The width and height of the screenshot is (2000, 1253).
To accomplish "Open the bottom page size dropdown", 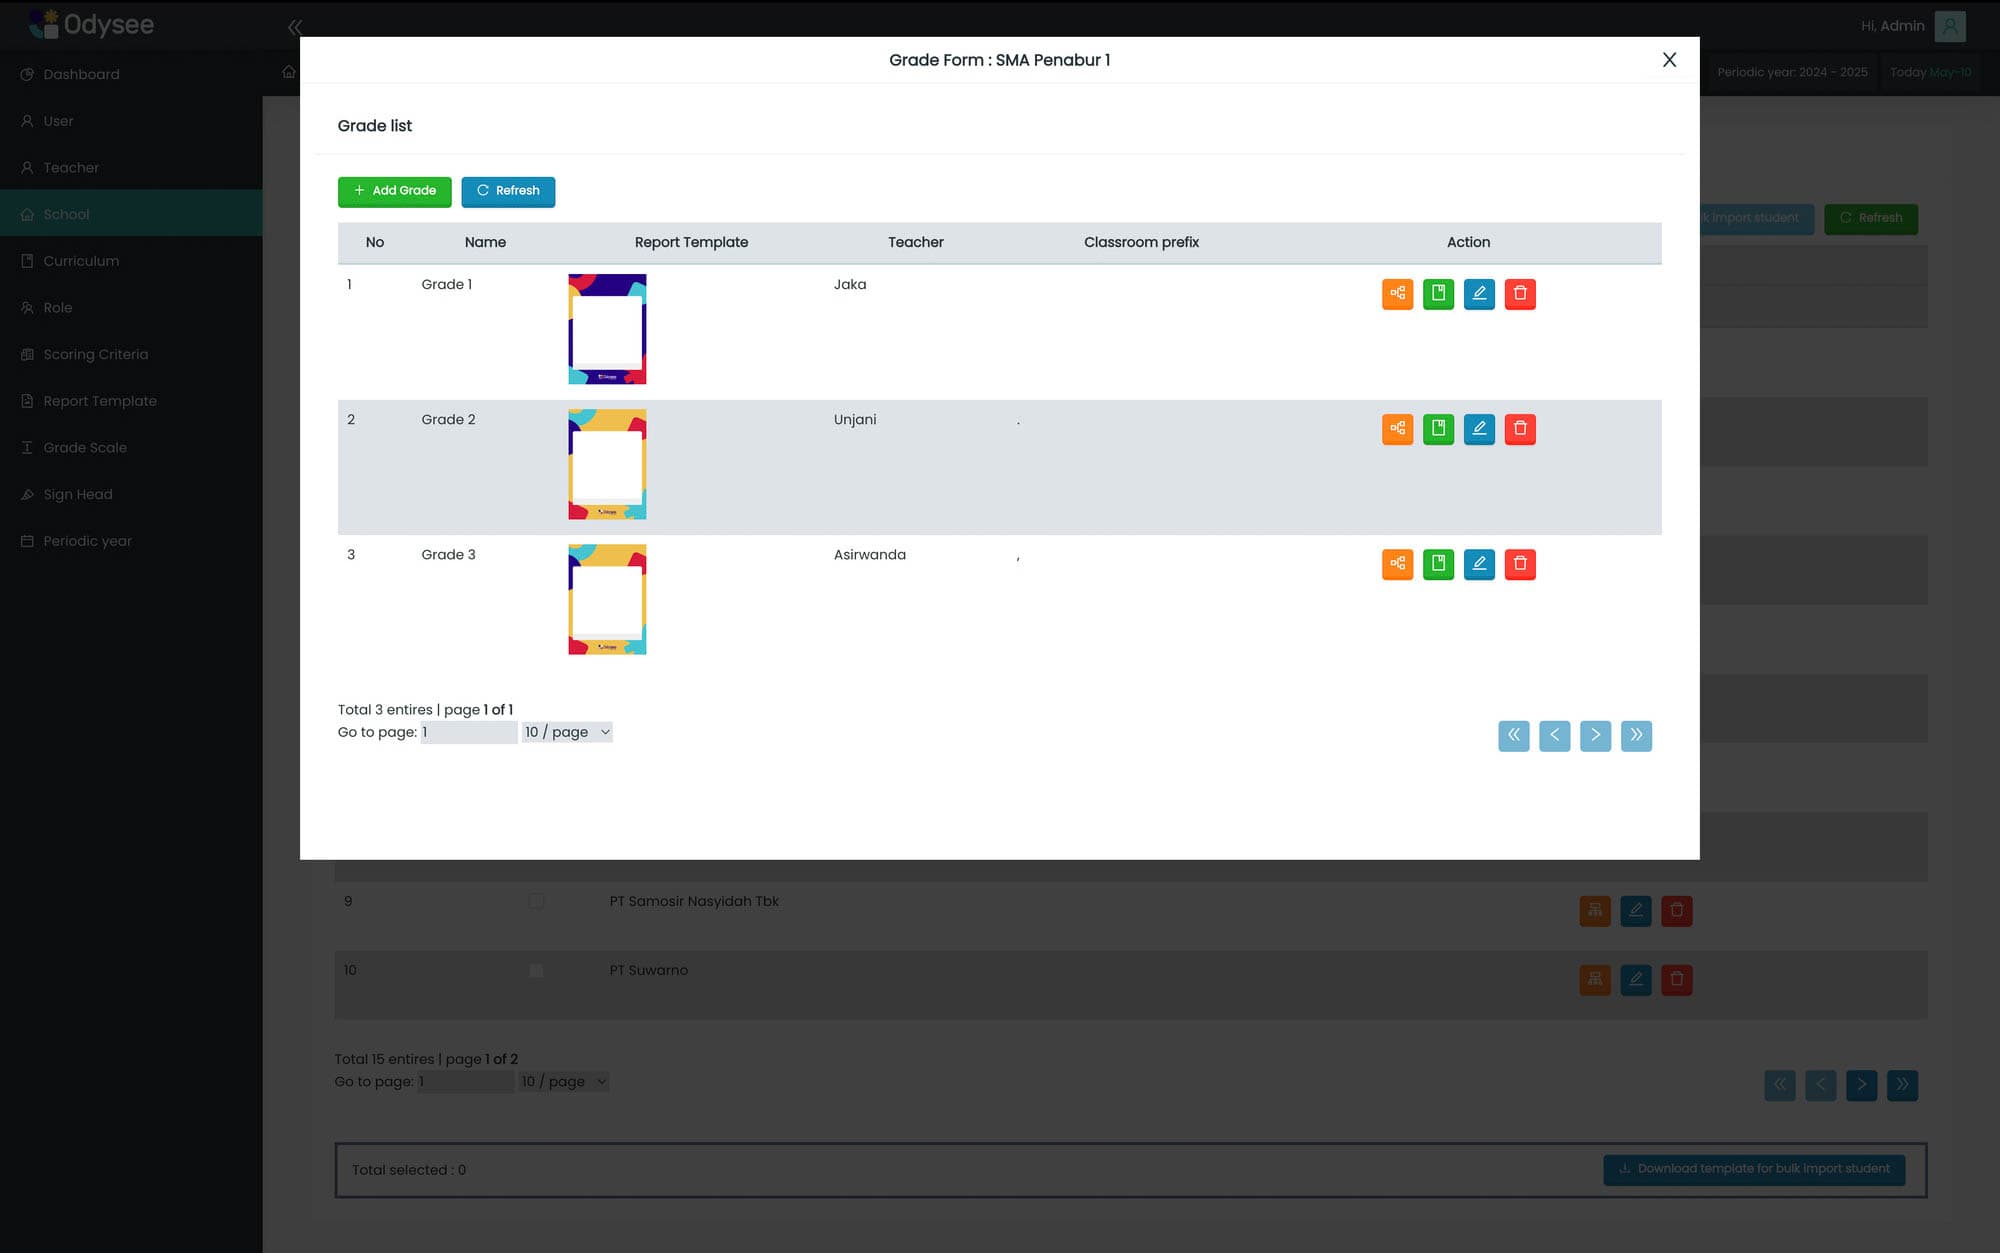I will click(564, 1081).
